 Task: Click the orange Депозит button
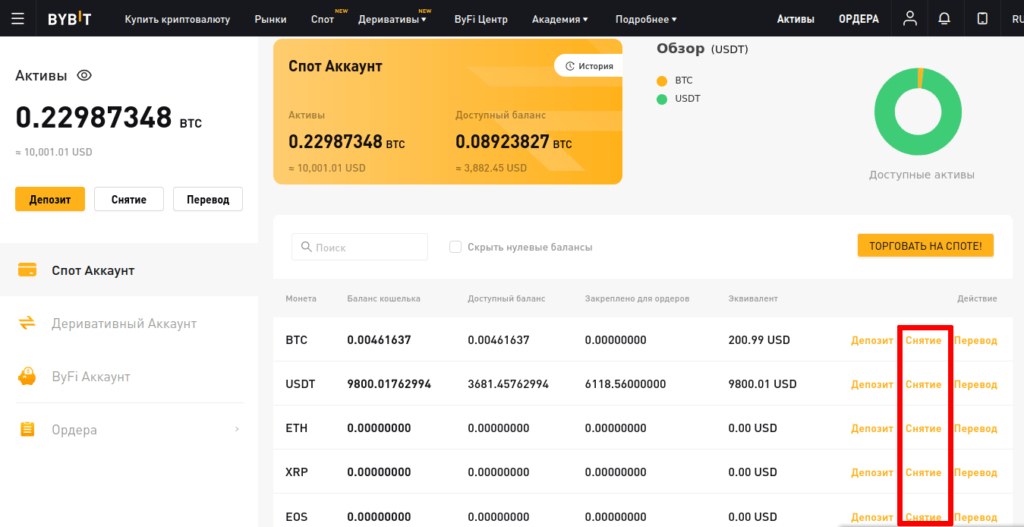[49, 199]
